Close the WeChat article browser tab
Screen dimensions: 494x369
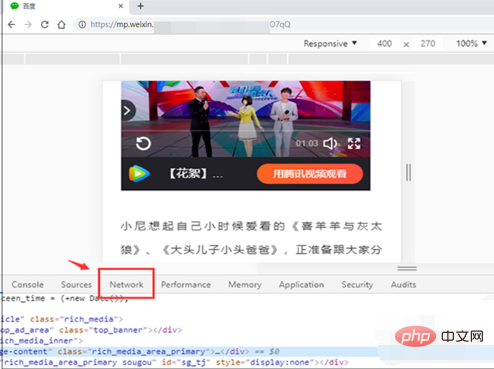121,6
